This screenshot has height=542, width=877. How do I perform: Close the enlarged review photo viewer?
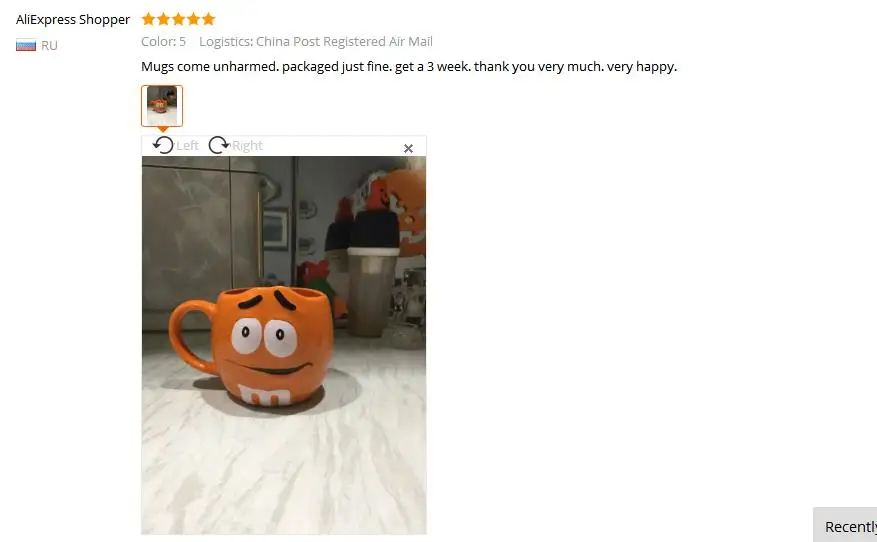pos(408,148)
